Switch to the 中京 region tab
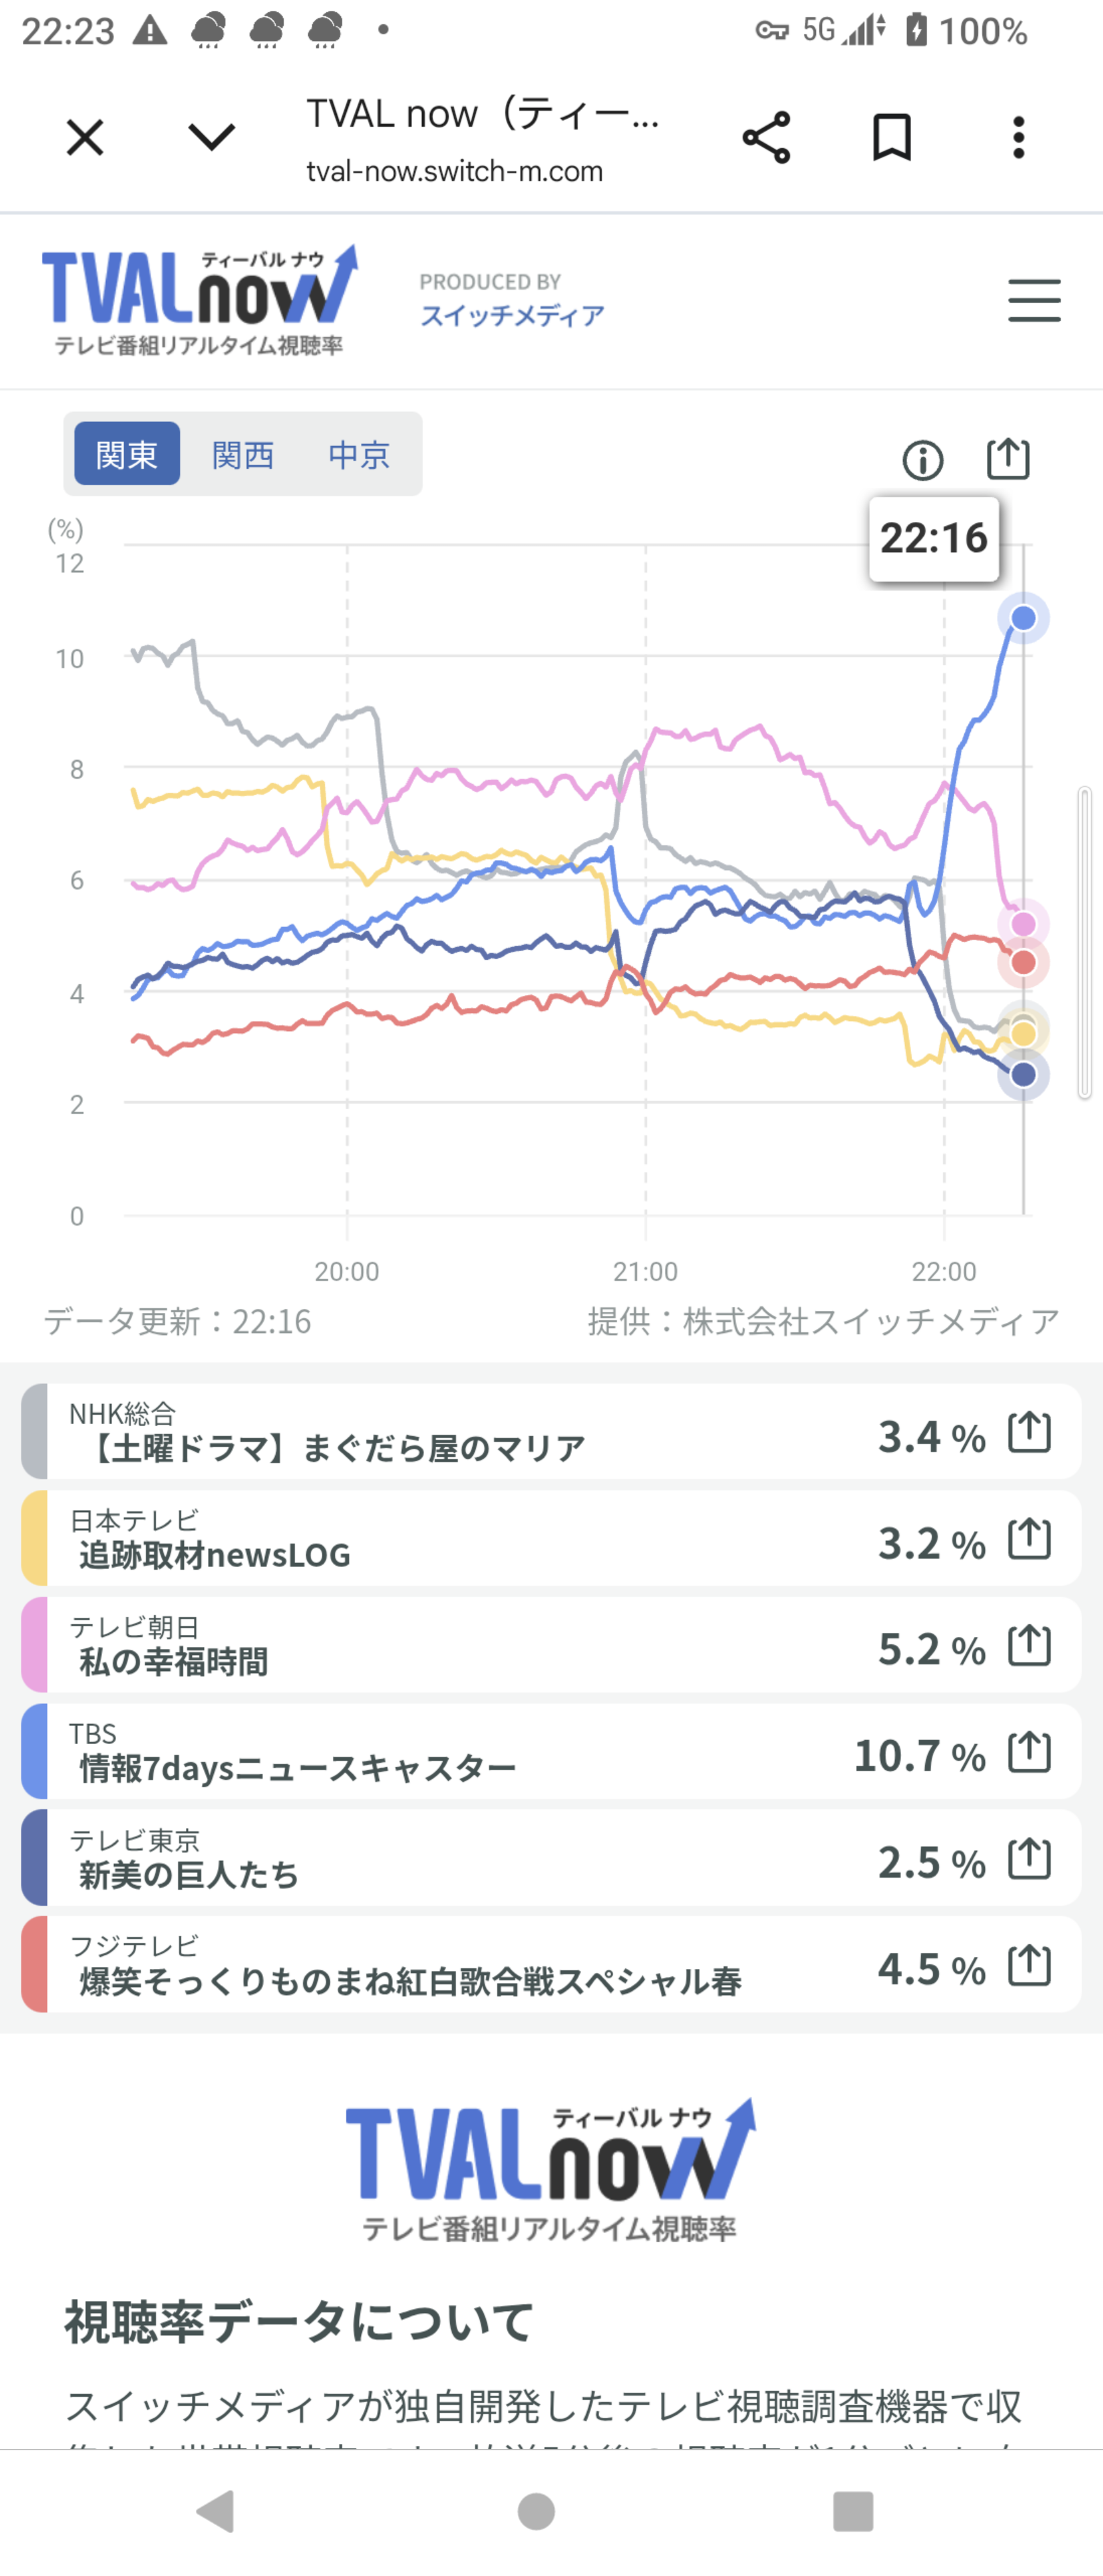The height and width of the screenshot is (2576, 1103). [359, 455]
